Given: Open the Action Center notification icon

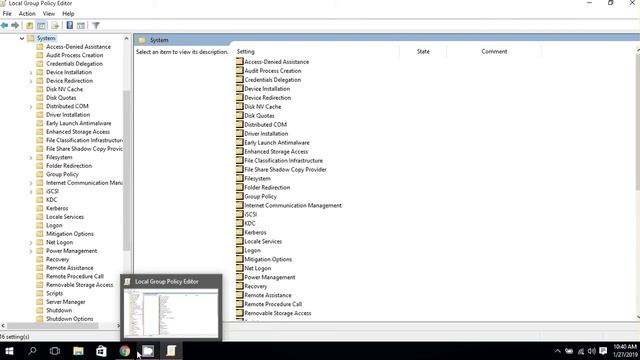Looking at the screenshot, I should (603, 351).
